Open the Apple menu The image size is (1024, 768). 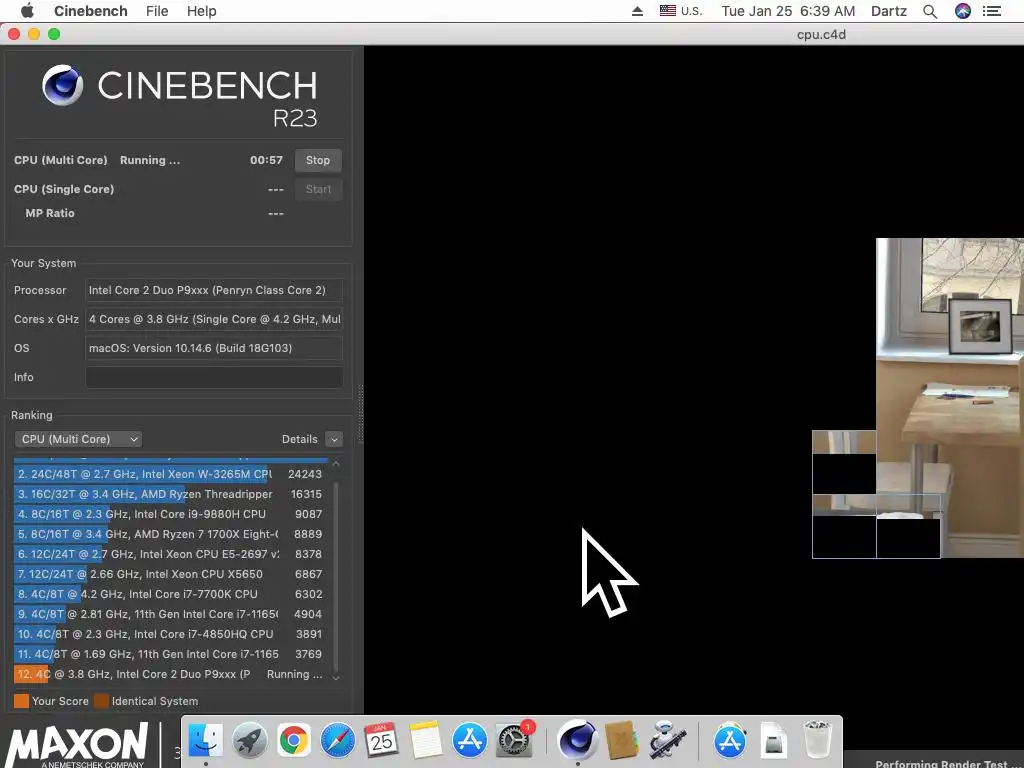(x=27, y=11)
